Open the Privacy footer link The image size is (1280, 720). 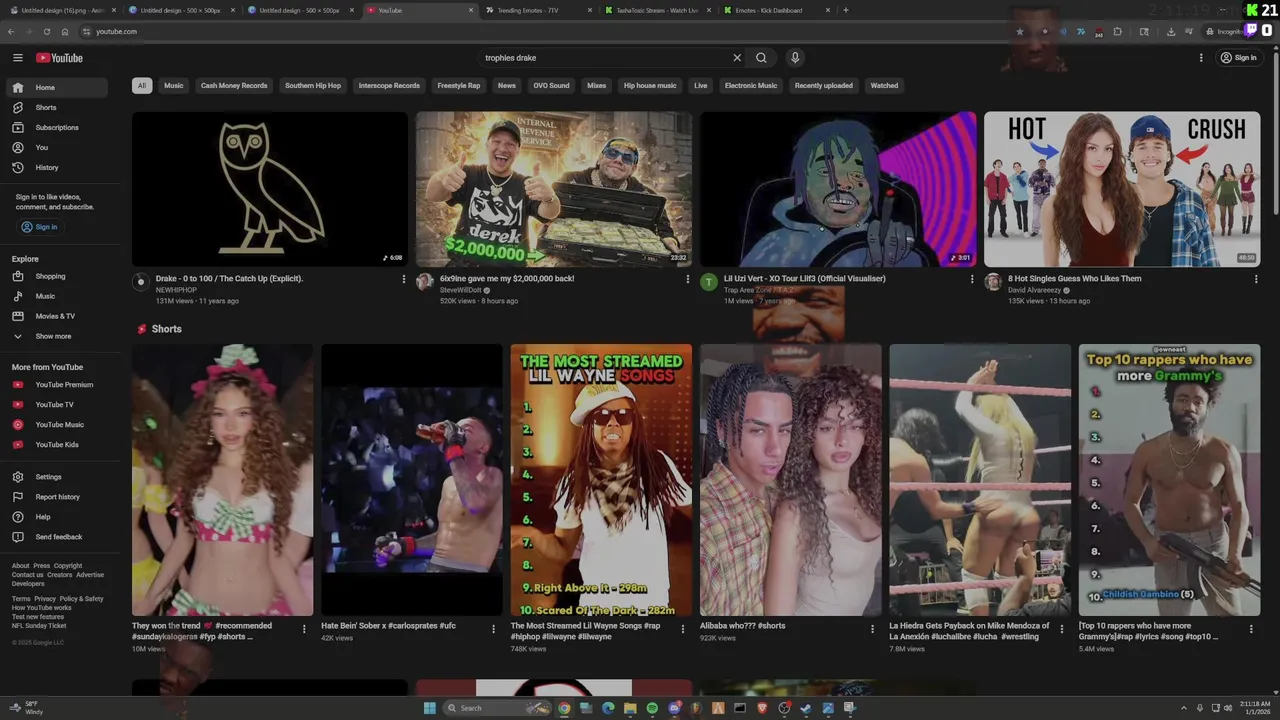(45, 599)
